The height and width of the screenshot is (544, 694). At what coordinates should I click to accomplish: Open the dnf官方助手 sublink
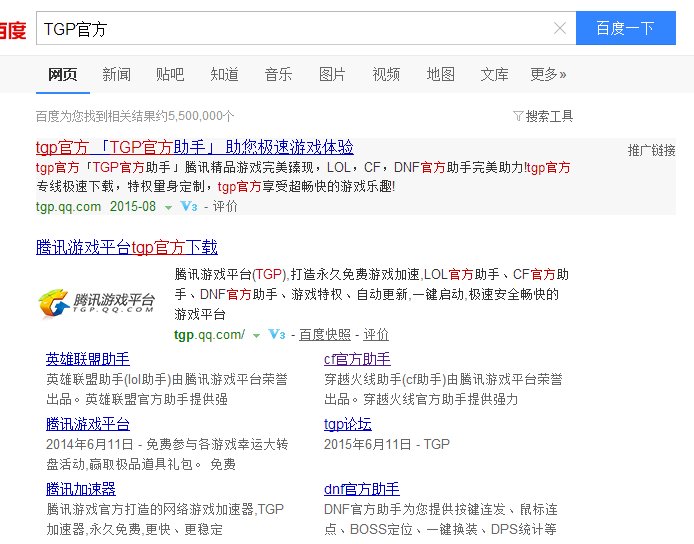click(362, 489)
